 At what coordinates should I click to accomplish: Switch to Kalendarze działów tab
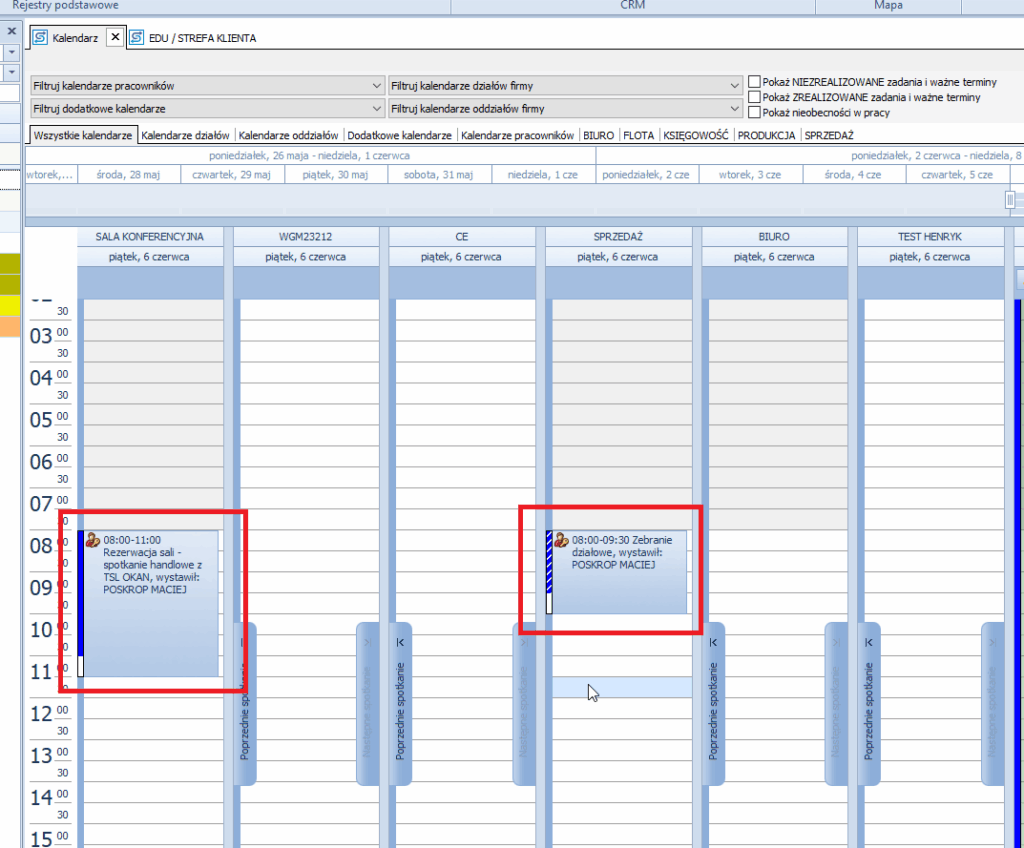185,135
